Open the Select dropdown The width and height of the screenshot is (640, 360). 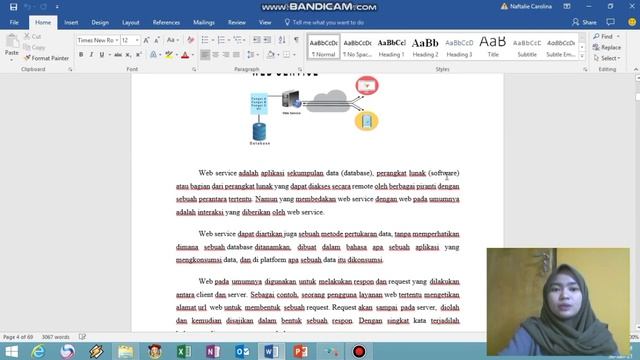pos(607,58)
